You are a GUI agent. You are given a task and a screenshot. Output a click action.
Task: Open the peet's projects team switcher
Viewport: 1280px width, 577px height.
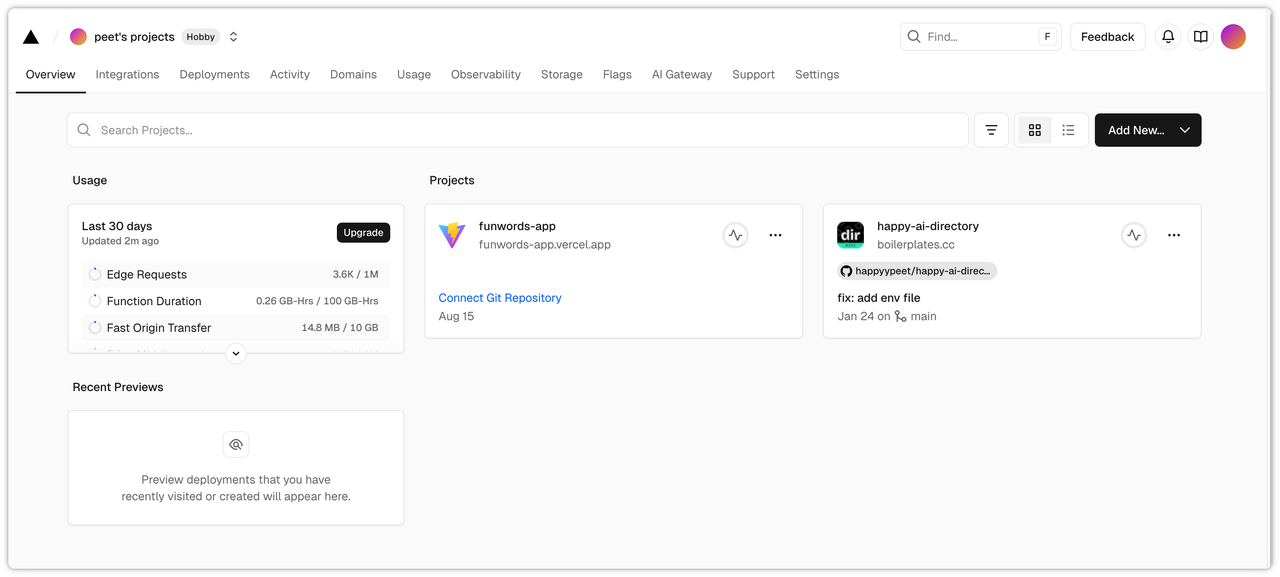pos(233,37)
